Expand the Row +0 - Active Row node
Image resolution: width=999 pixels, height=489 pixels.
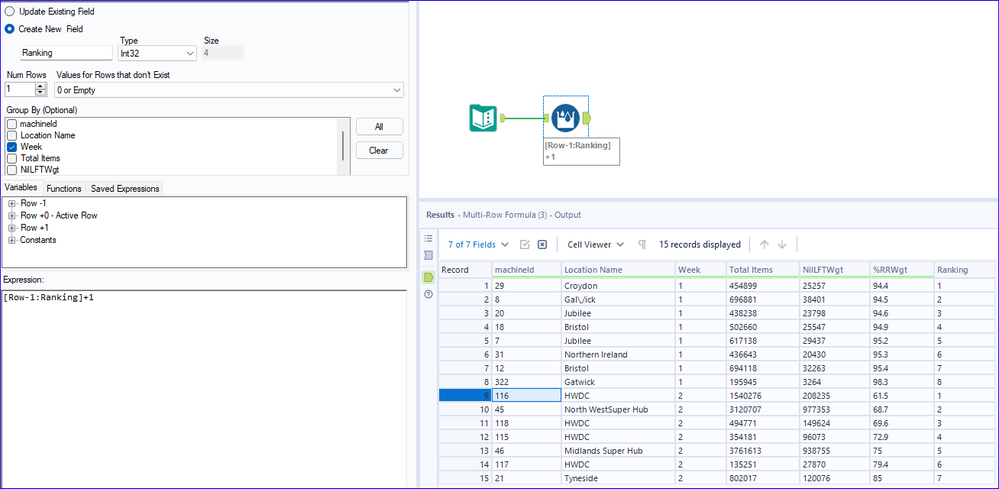coord(11,215)
